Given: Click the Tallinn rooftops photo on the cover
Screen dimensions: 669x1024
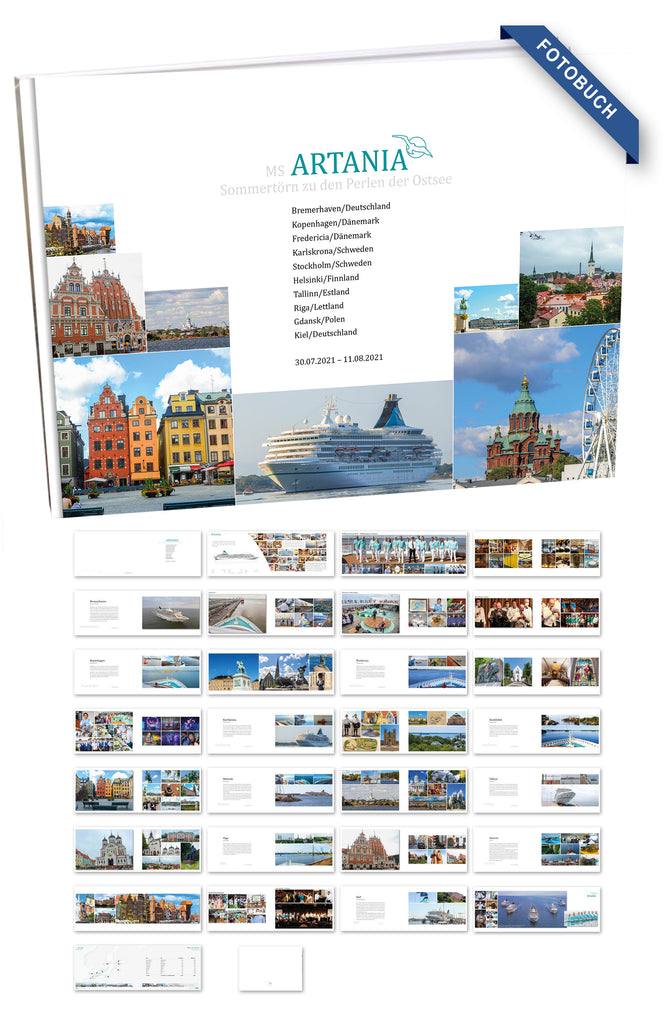Looking at the screenshot, I should point(570,277).
